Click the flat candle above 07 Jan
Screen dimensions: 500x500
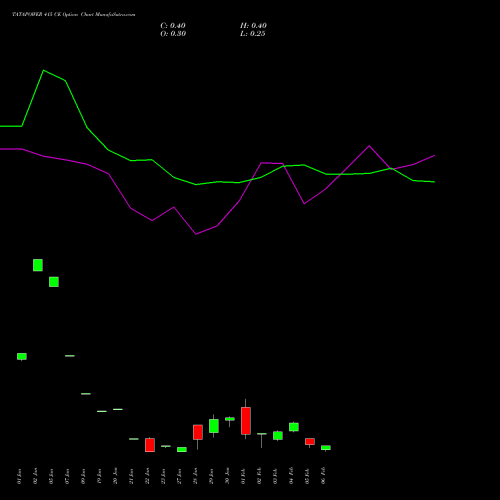coord(70,356)
